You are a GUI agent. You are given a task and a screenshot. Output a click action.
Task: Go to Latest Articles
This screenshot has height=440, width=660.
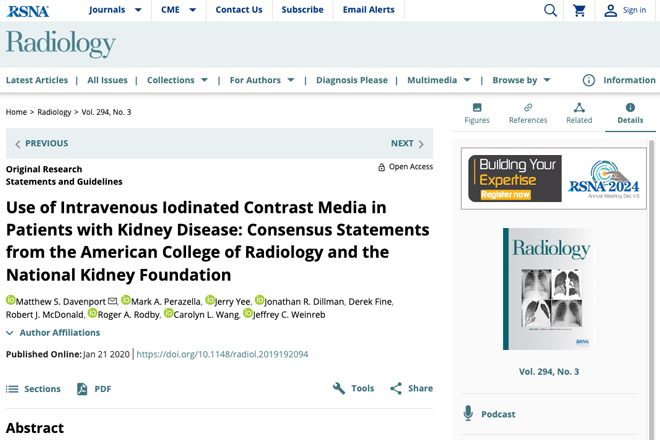(37, 80)
